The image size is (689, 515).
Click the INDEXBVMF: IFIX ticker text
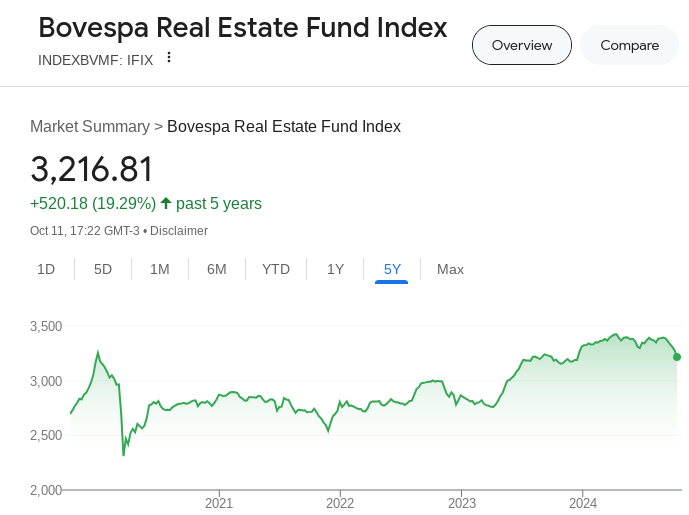(x=96, y=59)
